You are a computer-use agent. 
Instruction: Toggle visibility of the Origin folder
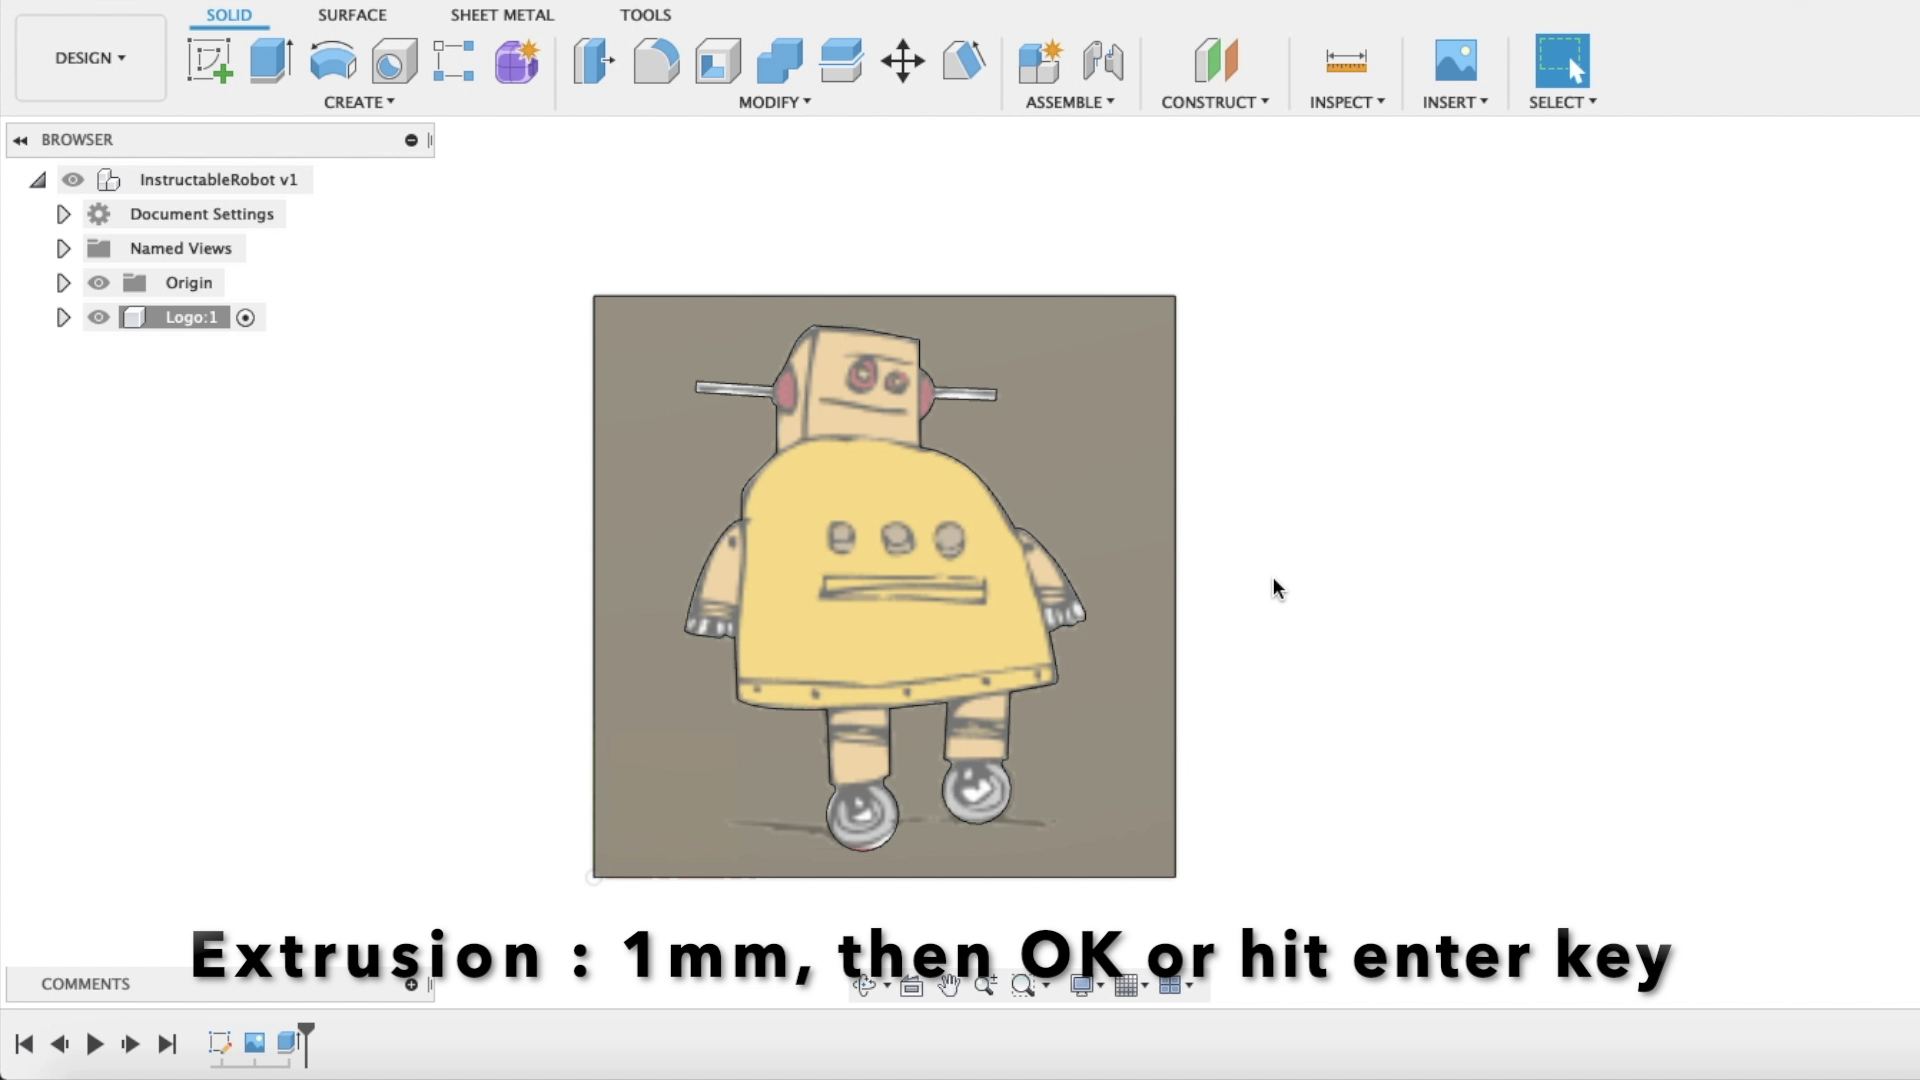pyautogui.click(x=98, y=282)
